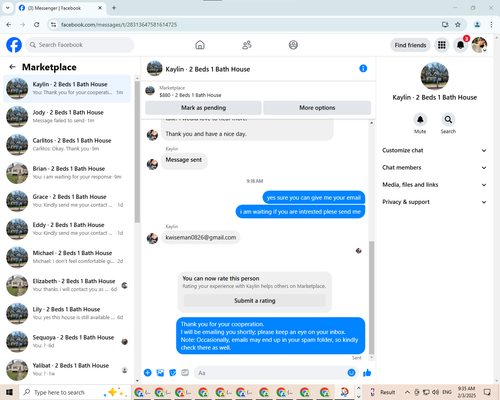500x400 pixels.
Task: Open the Messenger | Facebook browser tab
Action: pyautogui.click(x=60, y=8)
